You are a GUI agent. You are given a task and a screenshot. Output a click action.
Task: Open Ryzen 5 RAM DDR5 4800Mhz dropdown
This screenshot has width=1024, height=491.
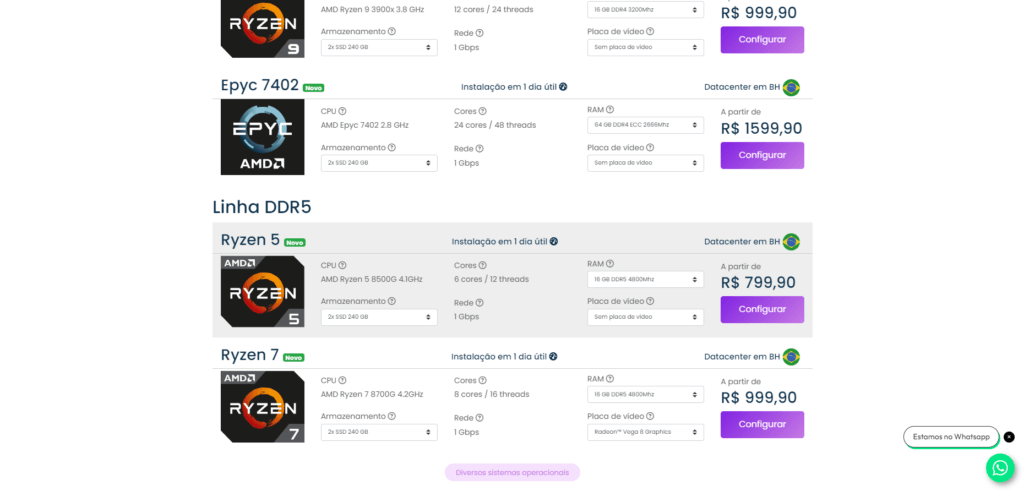coord(645,279)
